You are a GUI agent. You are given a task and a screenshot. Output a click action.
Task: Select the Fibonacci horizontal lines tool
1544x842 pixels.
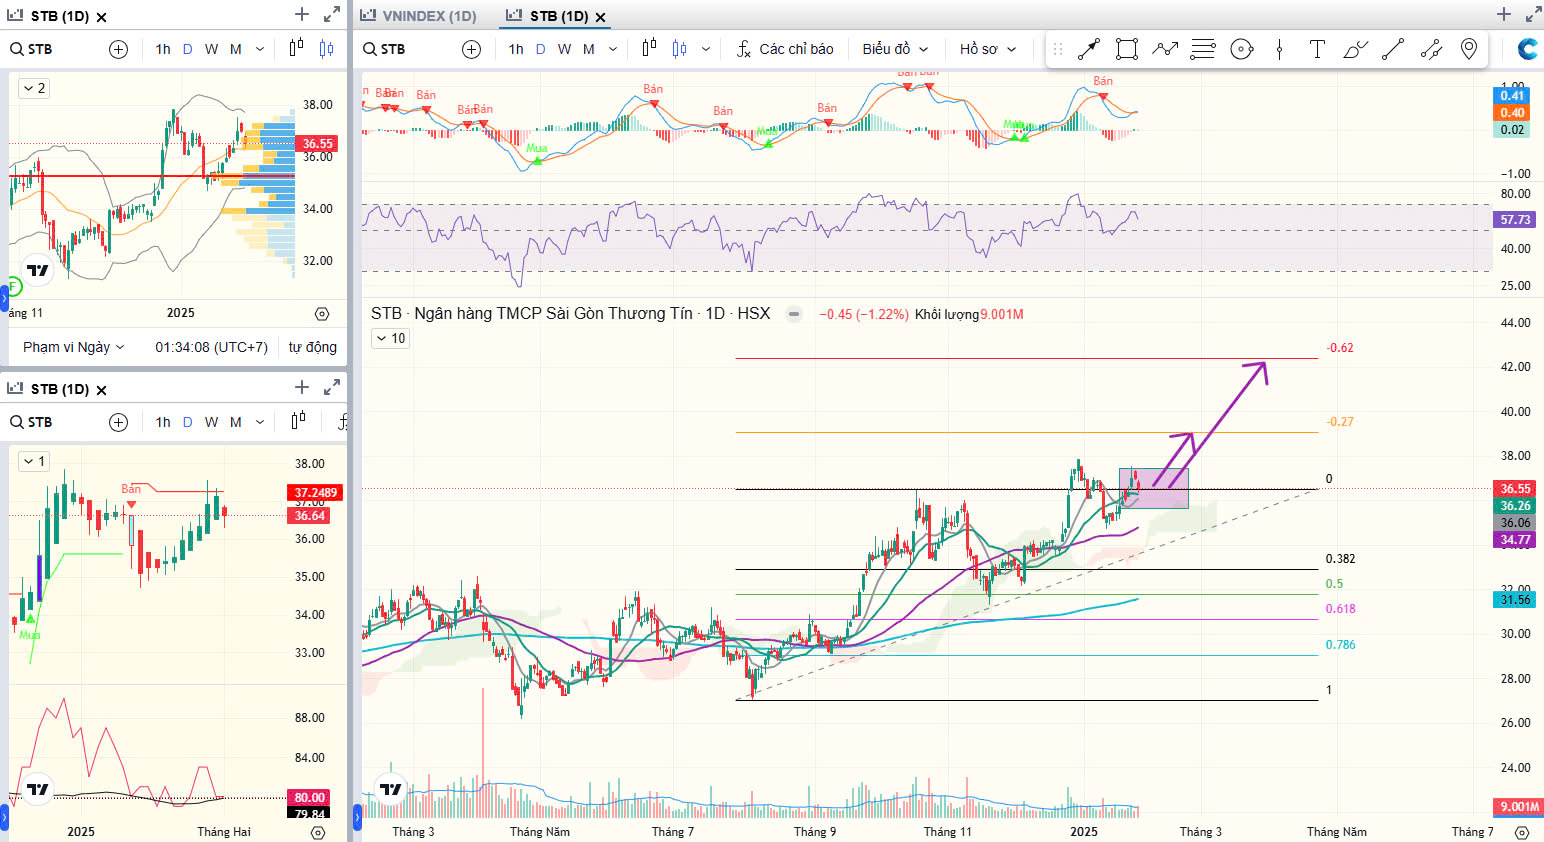click(1203, 49)
